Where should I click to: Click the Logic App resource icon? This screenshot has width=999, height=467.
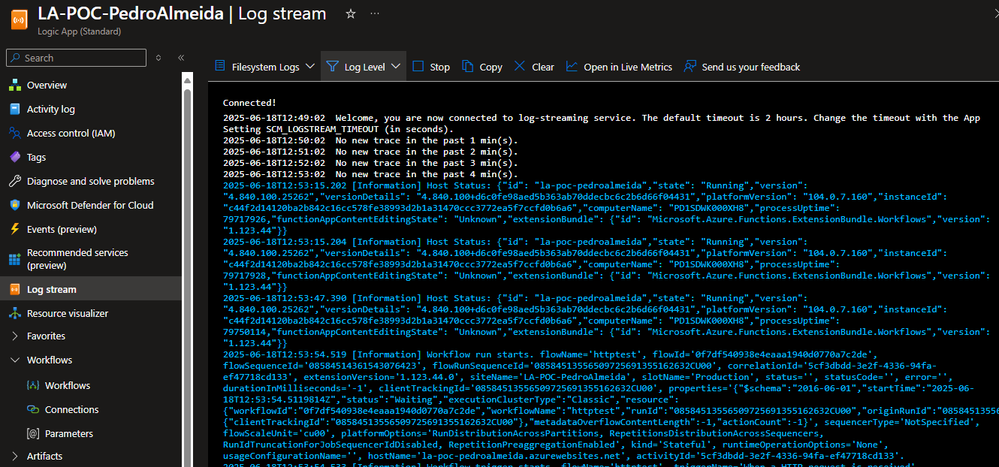20,20
